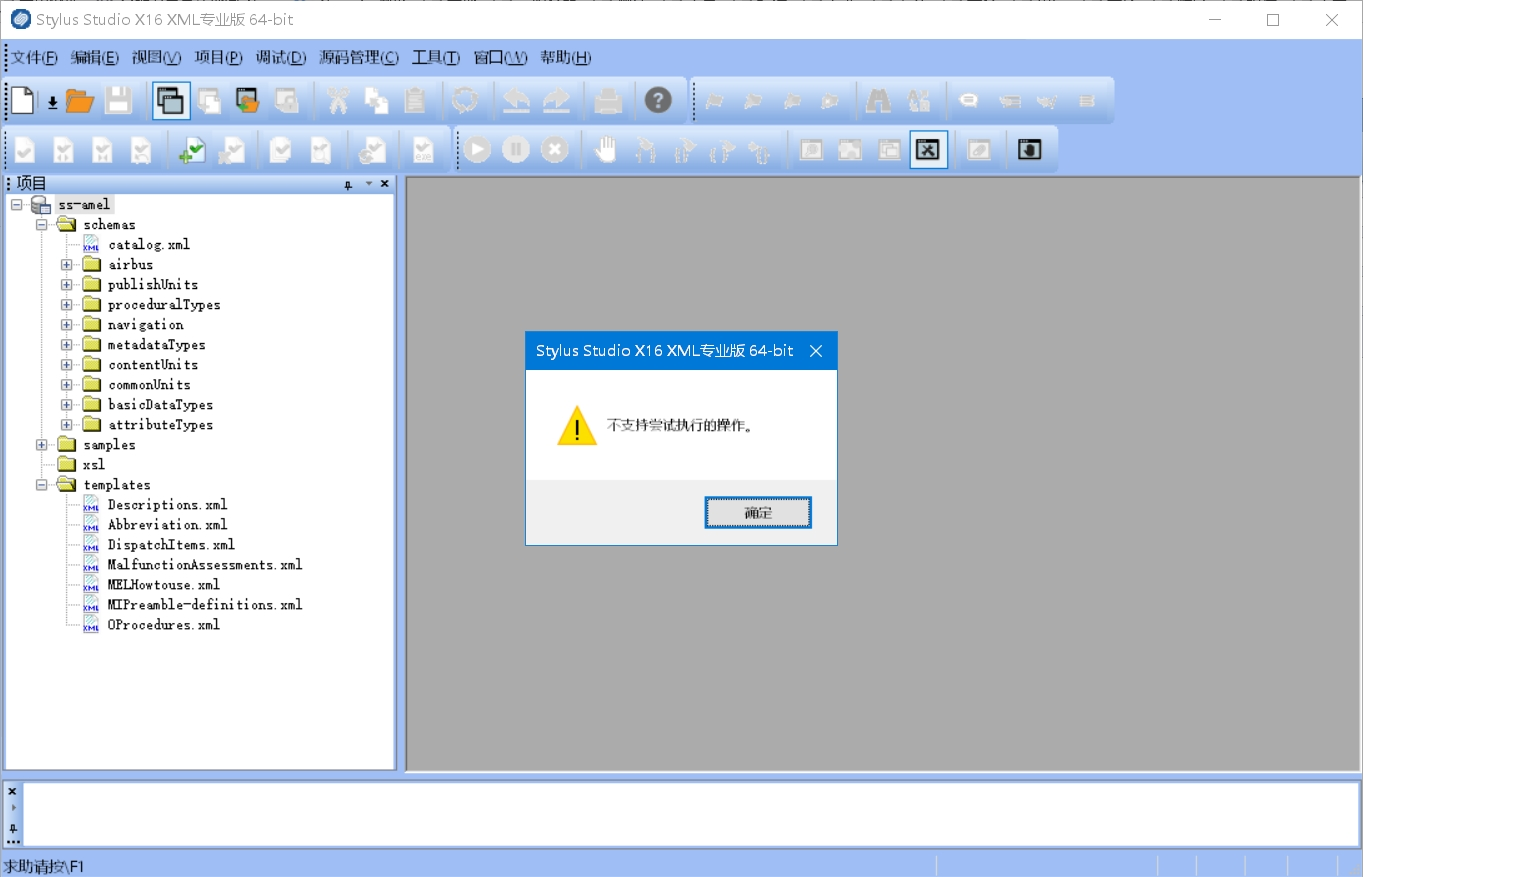The height and width of the screenshot is (877, 1536).
Task: Select catalog.xml in the project tree
Action: pyautogui.click(x=148, y=244)
